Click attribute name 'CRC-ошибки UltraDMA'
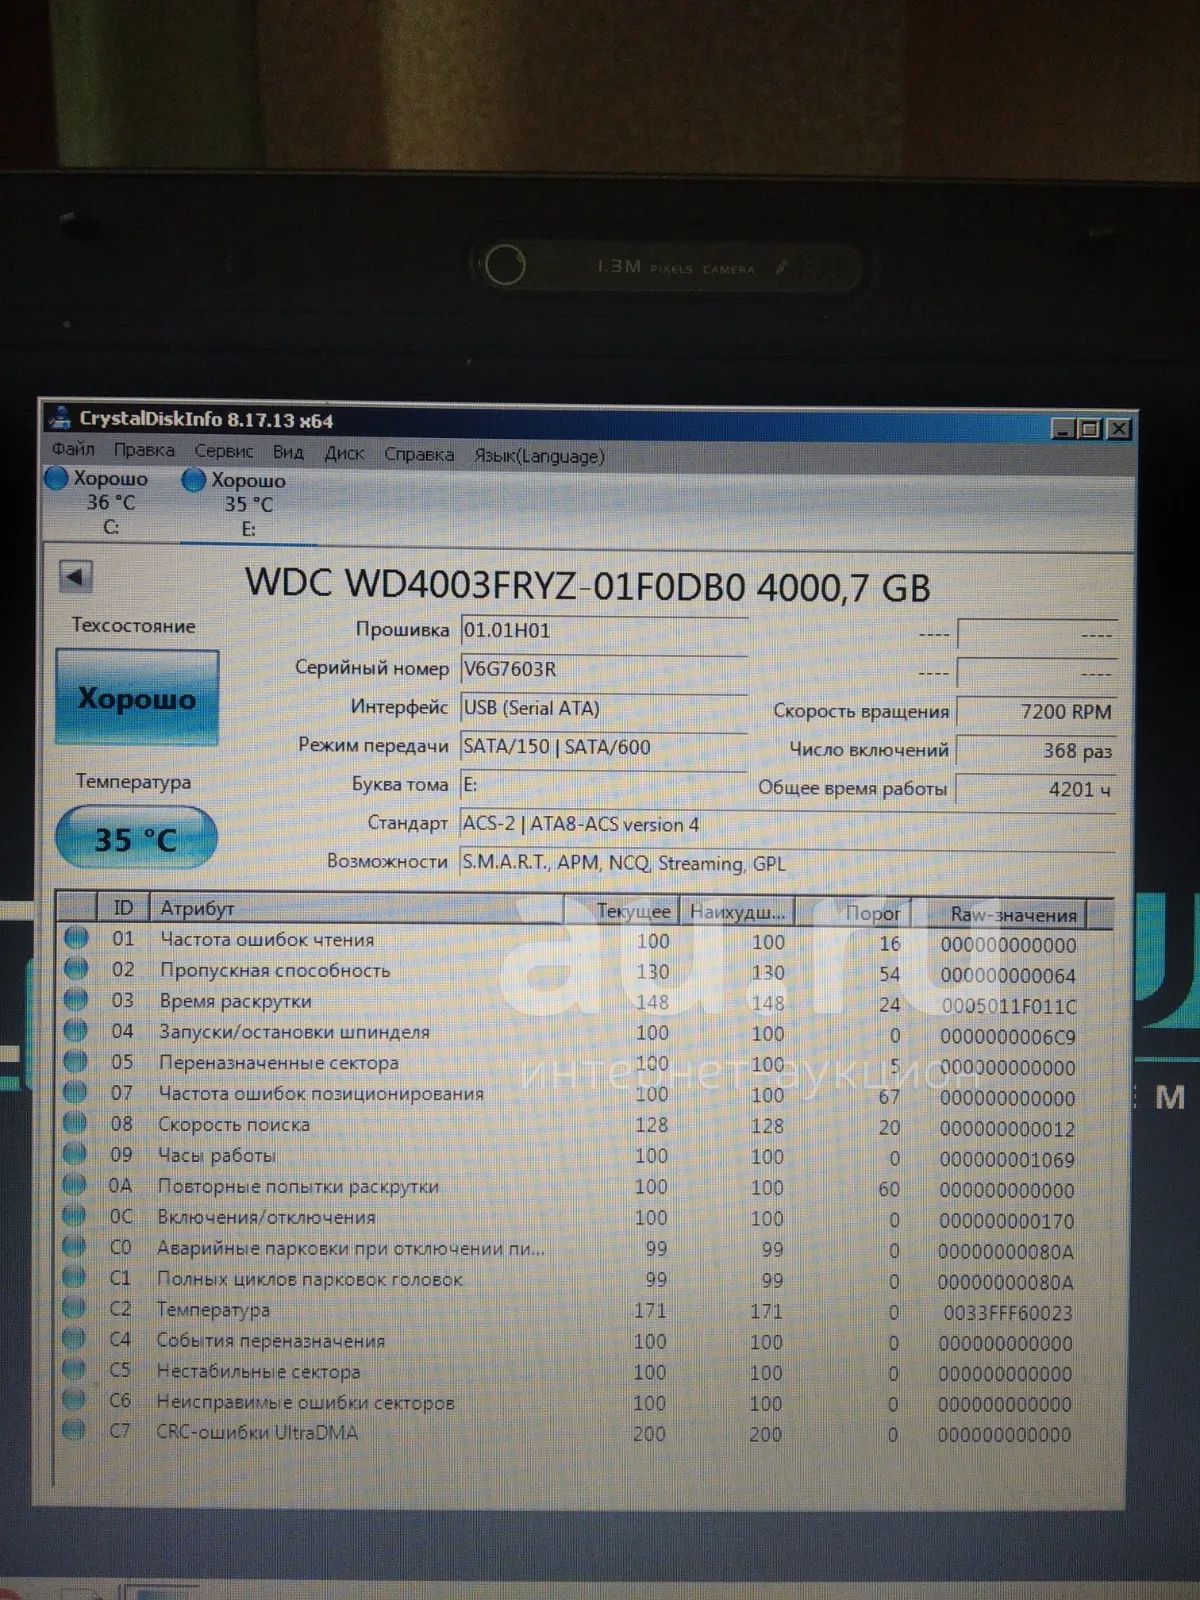This screenshot has width=1200, height=1600. tap(257, 1432)
